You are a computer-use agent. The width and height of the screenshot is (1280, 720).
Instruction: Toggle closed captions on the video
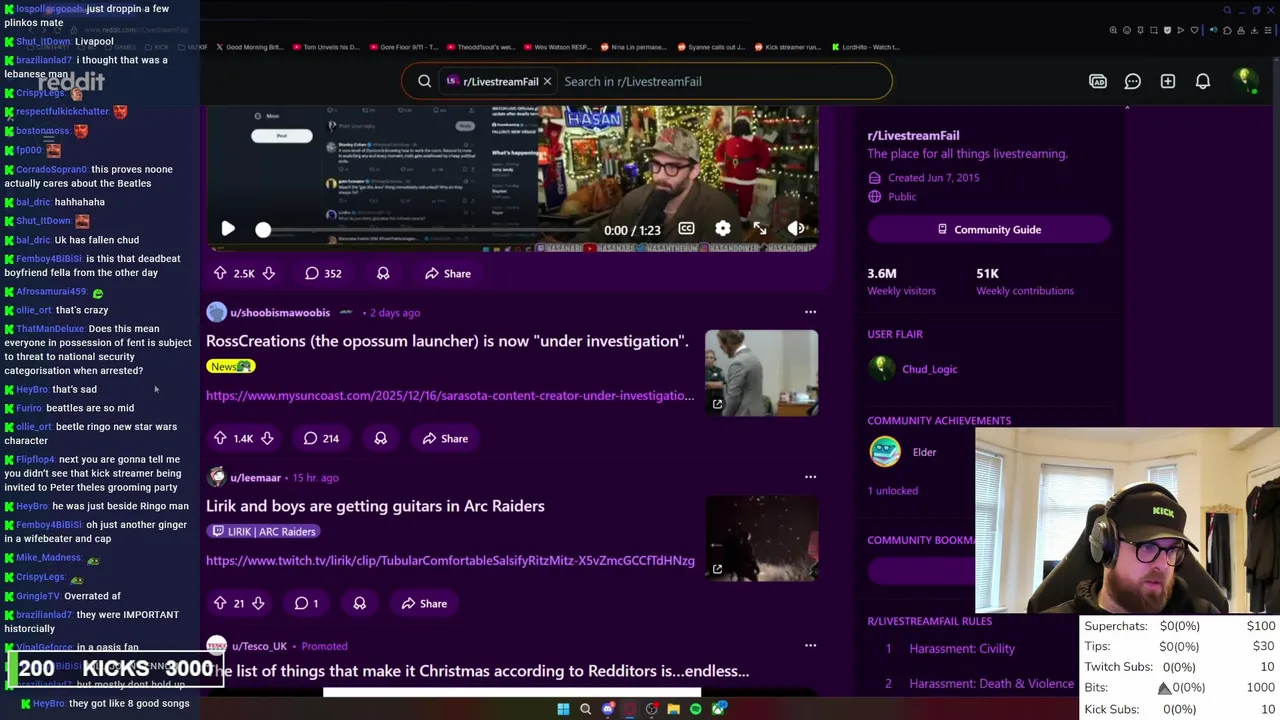(686, 229)
